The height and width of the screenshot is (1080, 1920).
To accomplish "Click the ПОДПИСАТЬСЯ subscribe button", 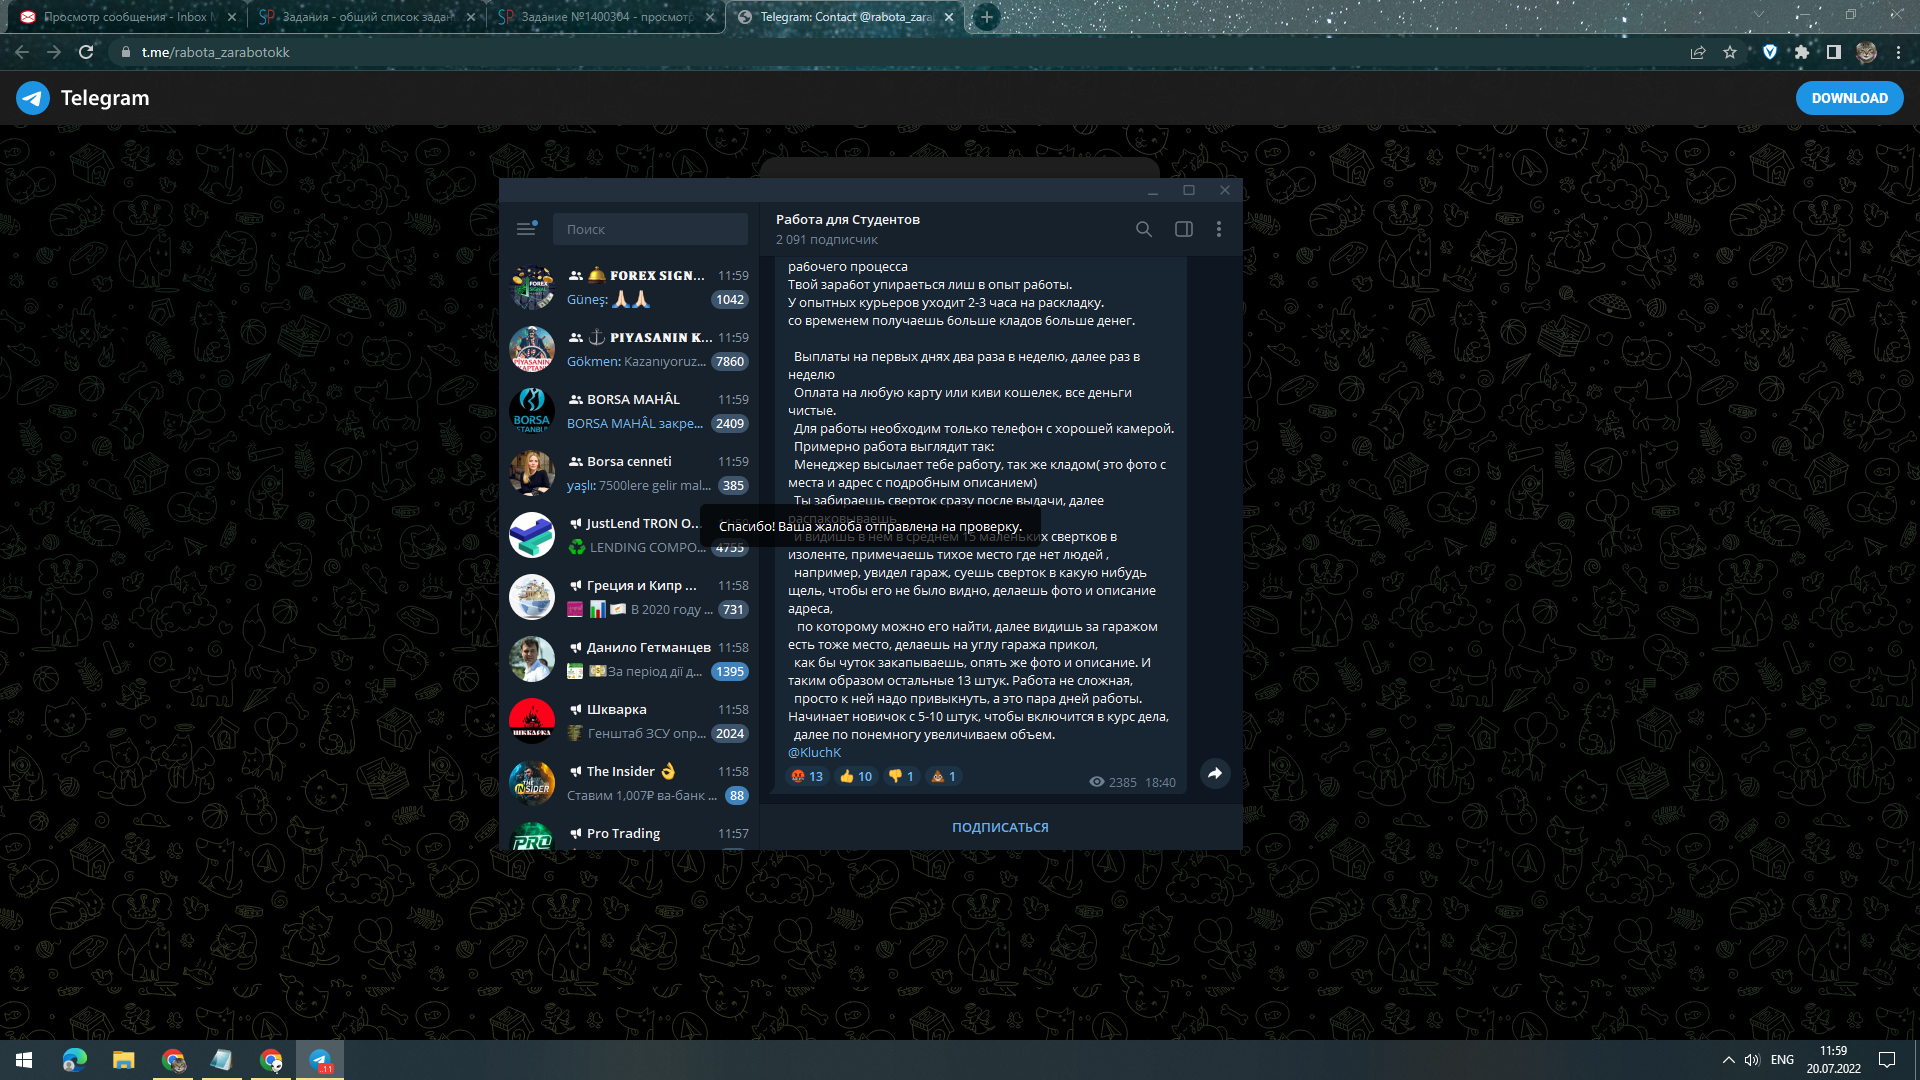I will pyautogui.click(x=1000, y=827).
